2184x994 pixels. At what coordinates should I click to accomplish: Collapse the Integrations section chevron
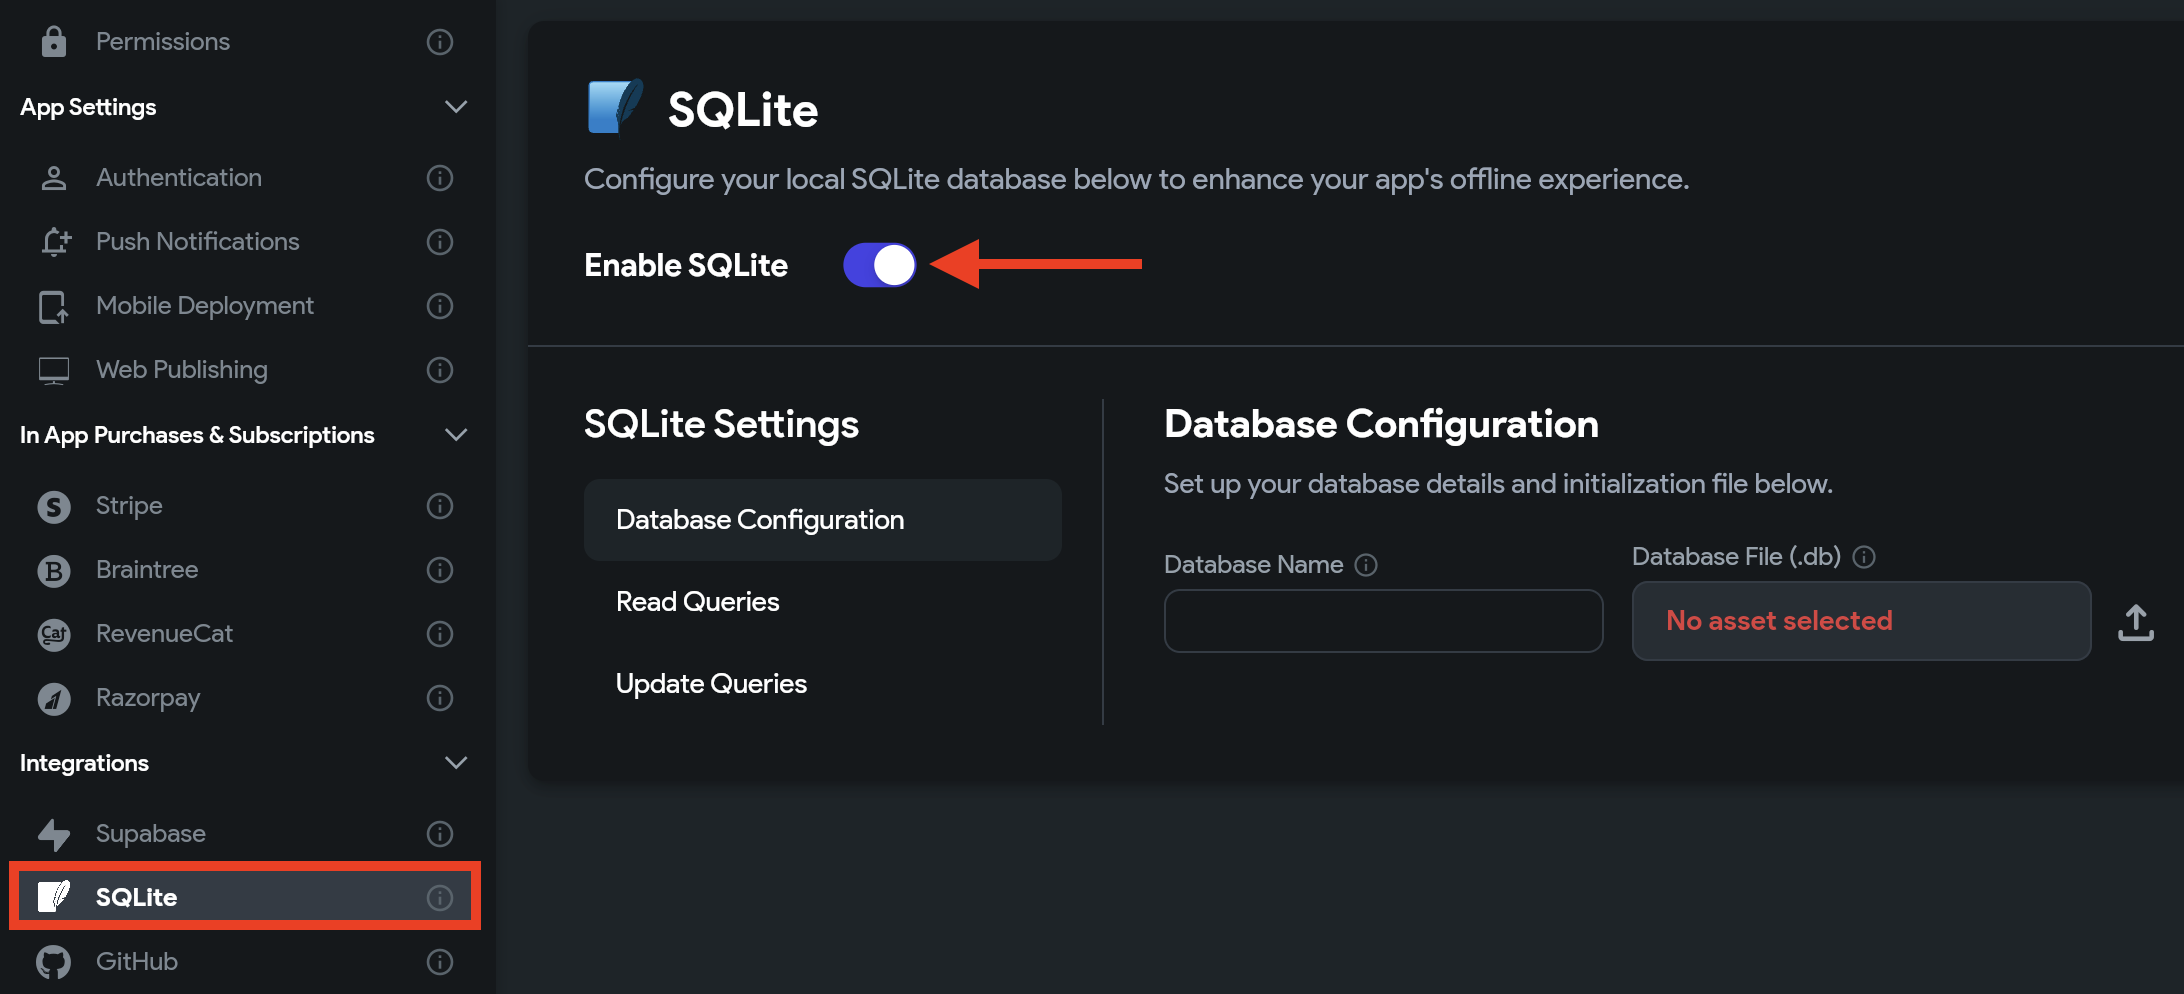pyautogui.click(x=456, y=763)
